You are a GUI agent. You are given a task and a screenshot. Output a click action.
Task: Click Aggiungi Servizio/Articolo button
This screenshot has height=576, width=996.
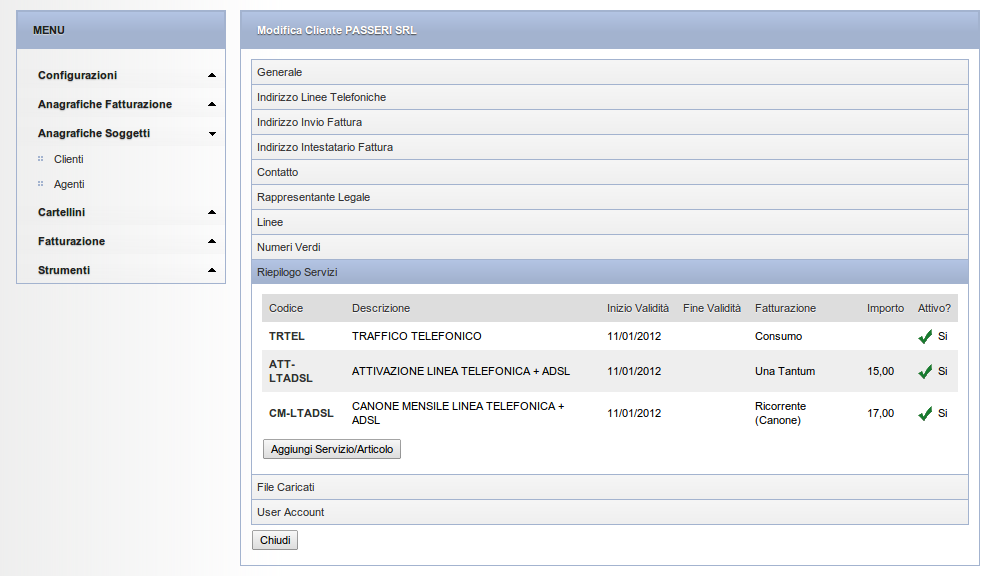tap(332, 449)
